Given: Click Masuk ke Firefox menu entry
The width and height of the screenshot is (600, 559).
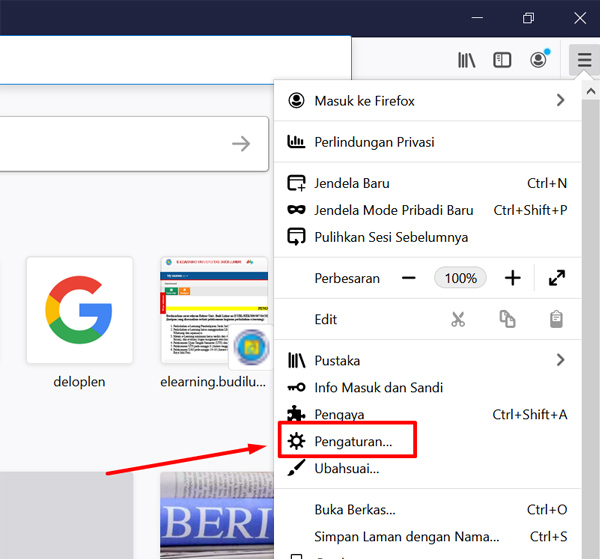Looking at the screenshot, I should (427, 101).
